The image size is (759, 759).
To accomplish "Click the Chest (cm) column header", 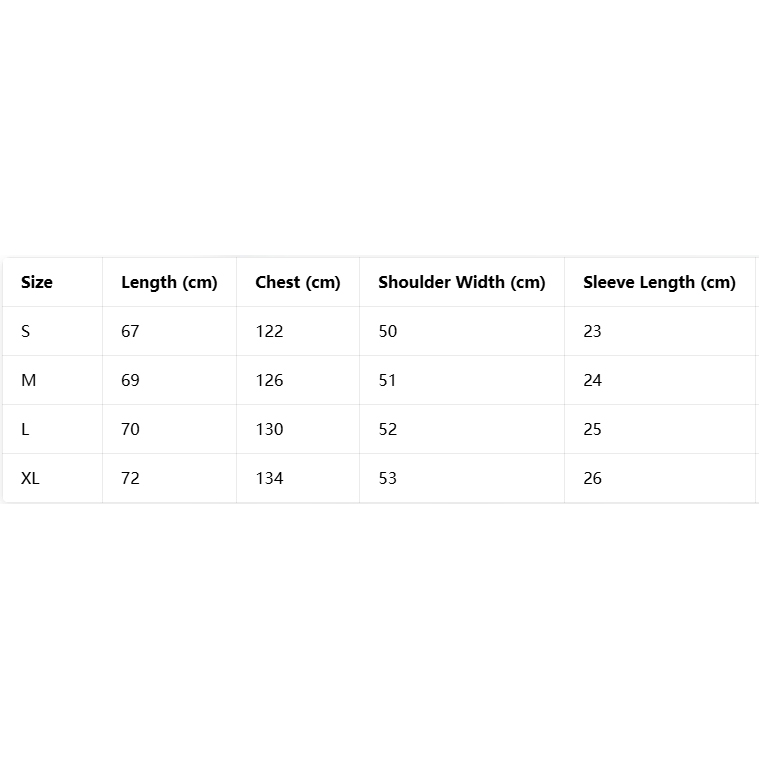I will 298,282.
